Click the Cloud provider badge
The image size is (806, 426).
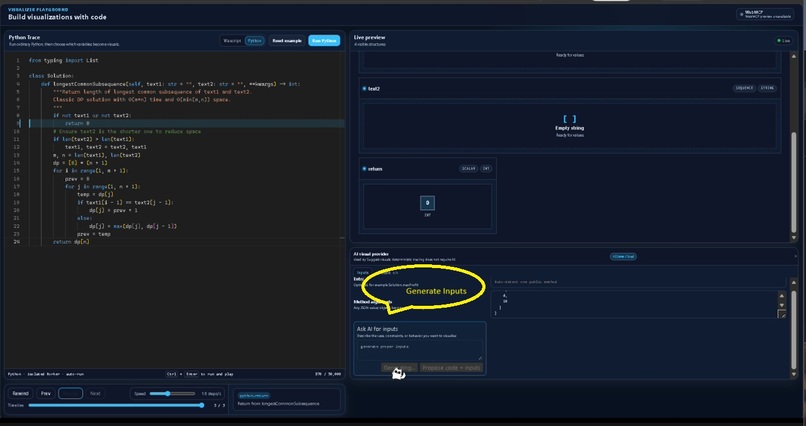(623, 256)
